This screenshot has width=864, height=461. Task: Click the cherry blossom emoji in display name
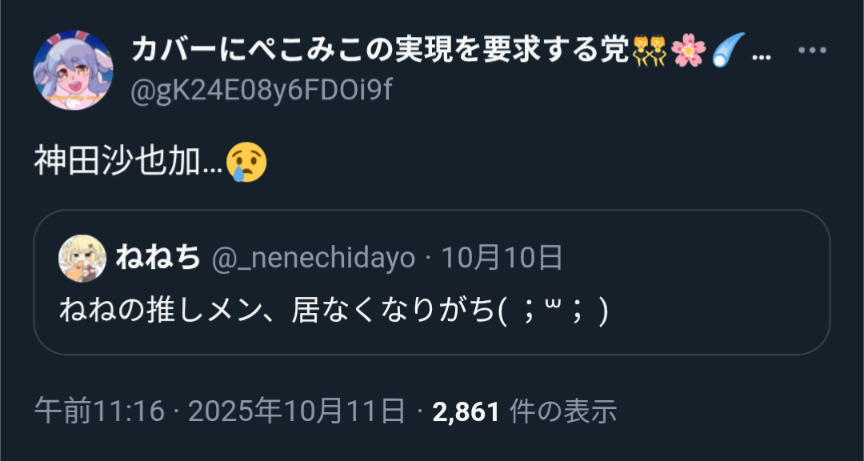689,51
